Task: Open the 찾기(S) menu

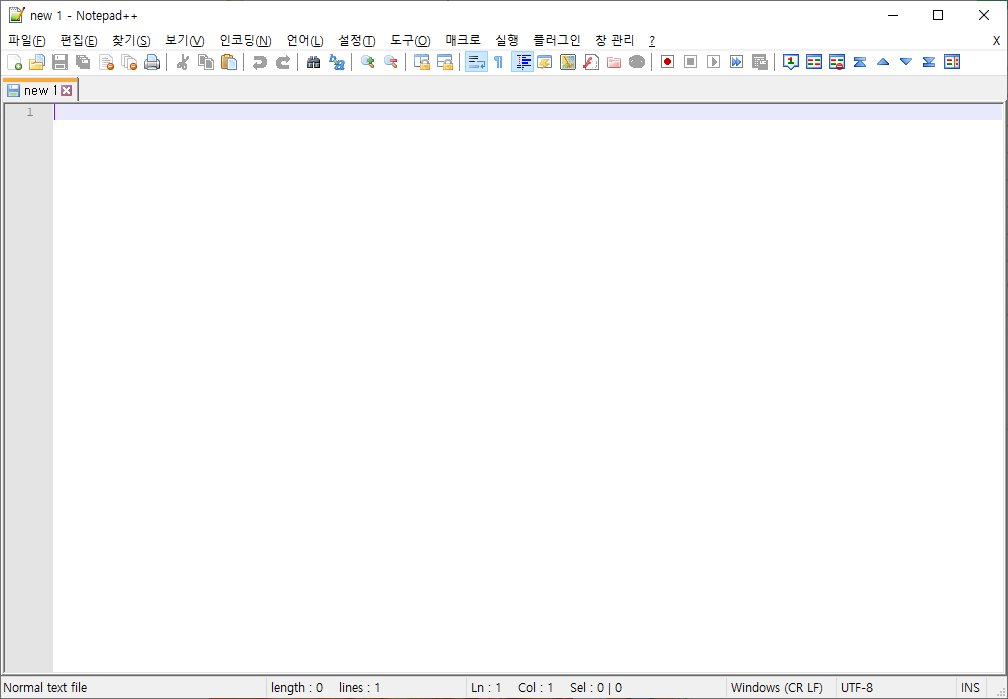Action: click(x=131, y=41)
